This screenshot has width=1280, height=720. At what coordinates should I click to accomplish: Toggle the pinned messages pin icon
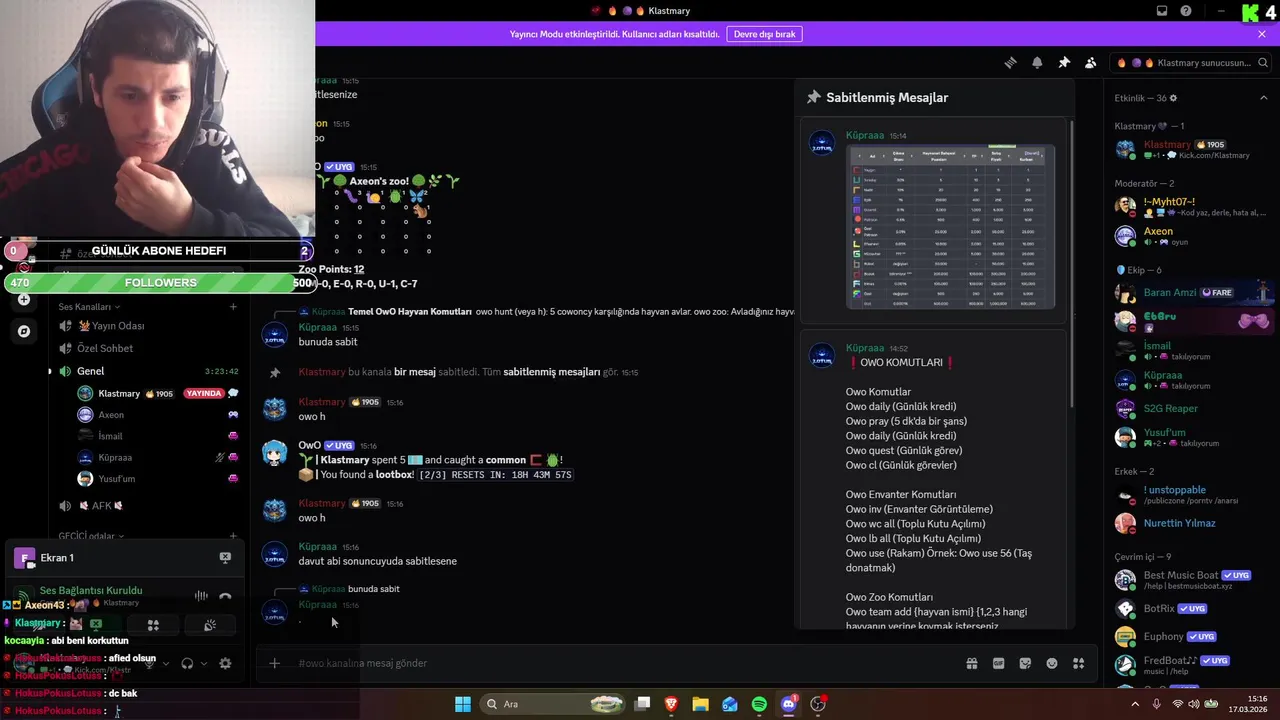pyautogui.click(x=1064, y=62)
